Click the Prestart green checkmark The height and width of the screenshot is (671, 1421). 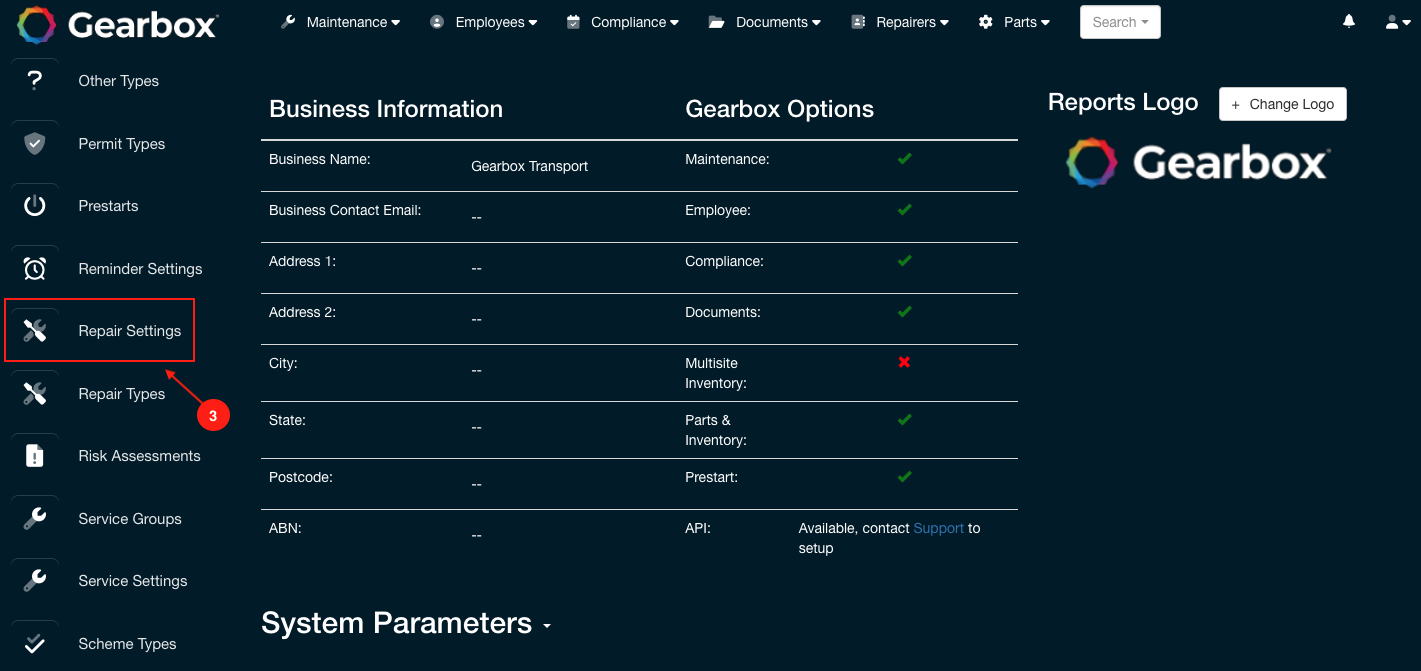click(x=904, y=476)
